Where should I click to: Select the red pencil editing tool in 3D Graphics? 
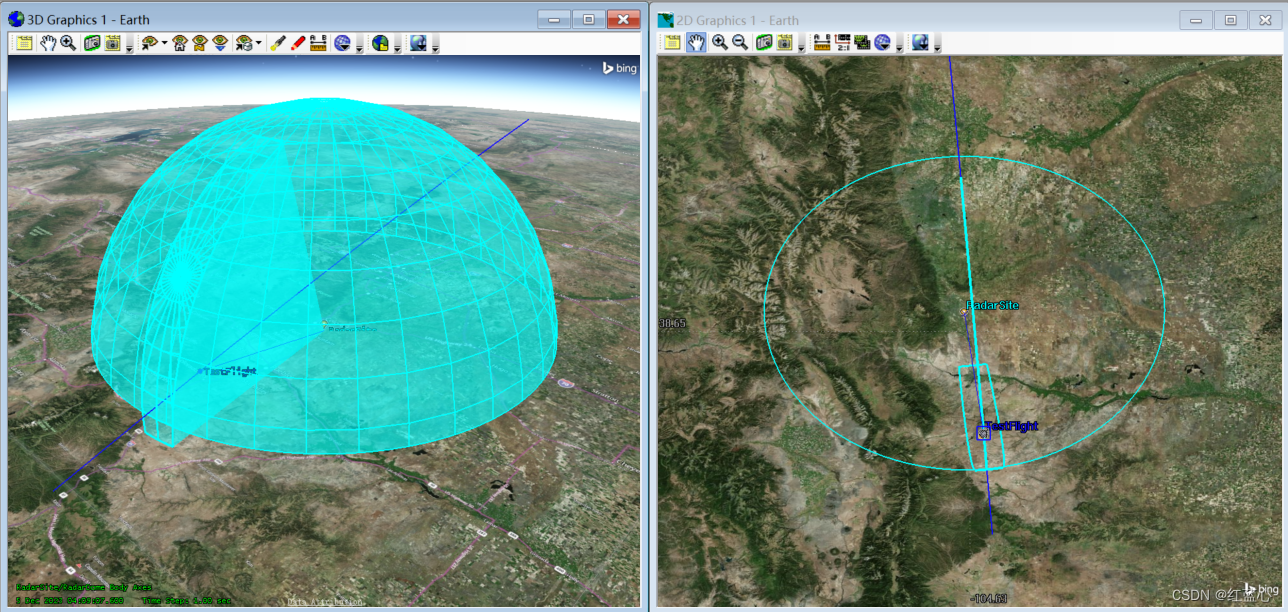tap(298, 43)
